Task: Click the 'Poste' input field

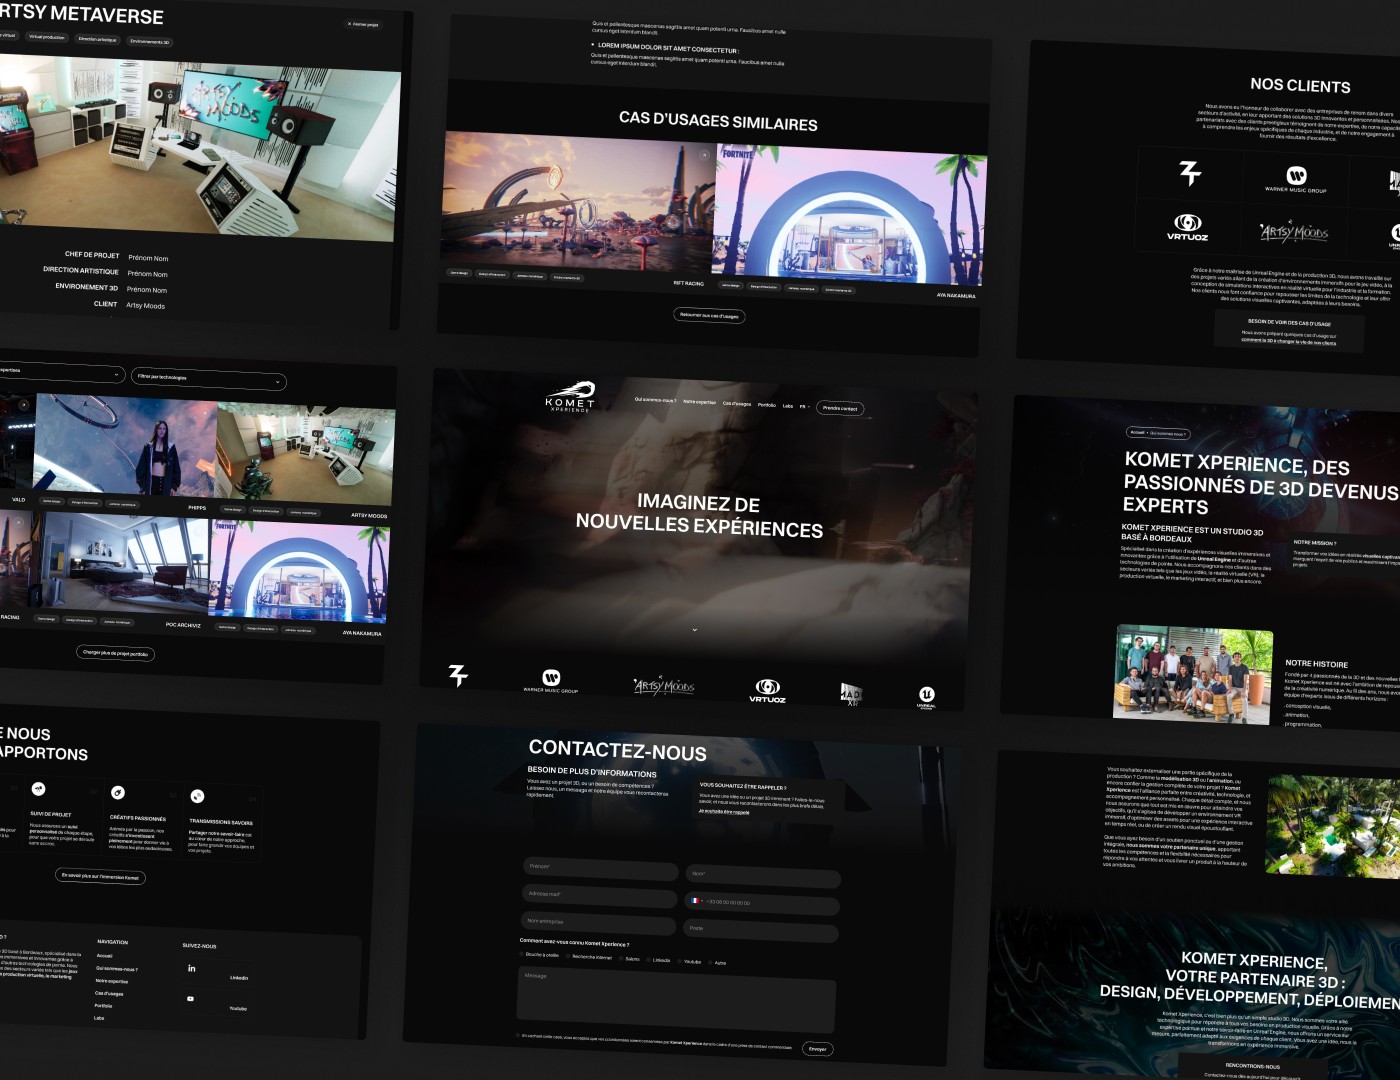Action: point(761,929)
